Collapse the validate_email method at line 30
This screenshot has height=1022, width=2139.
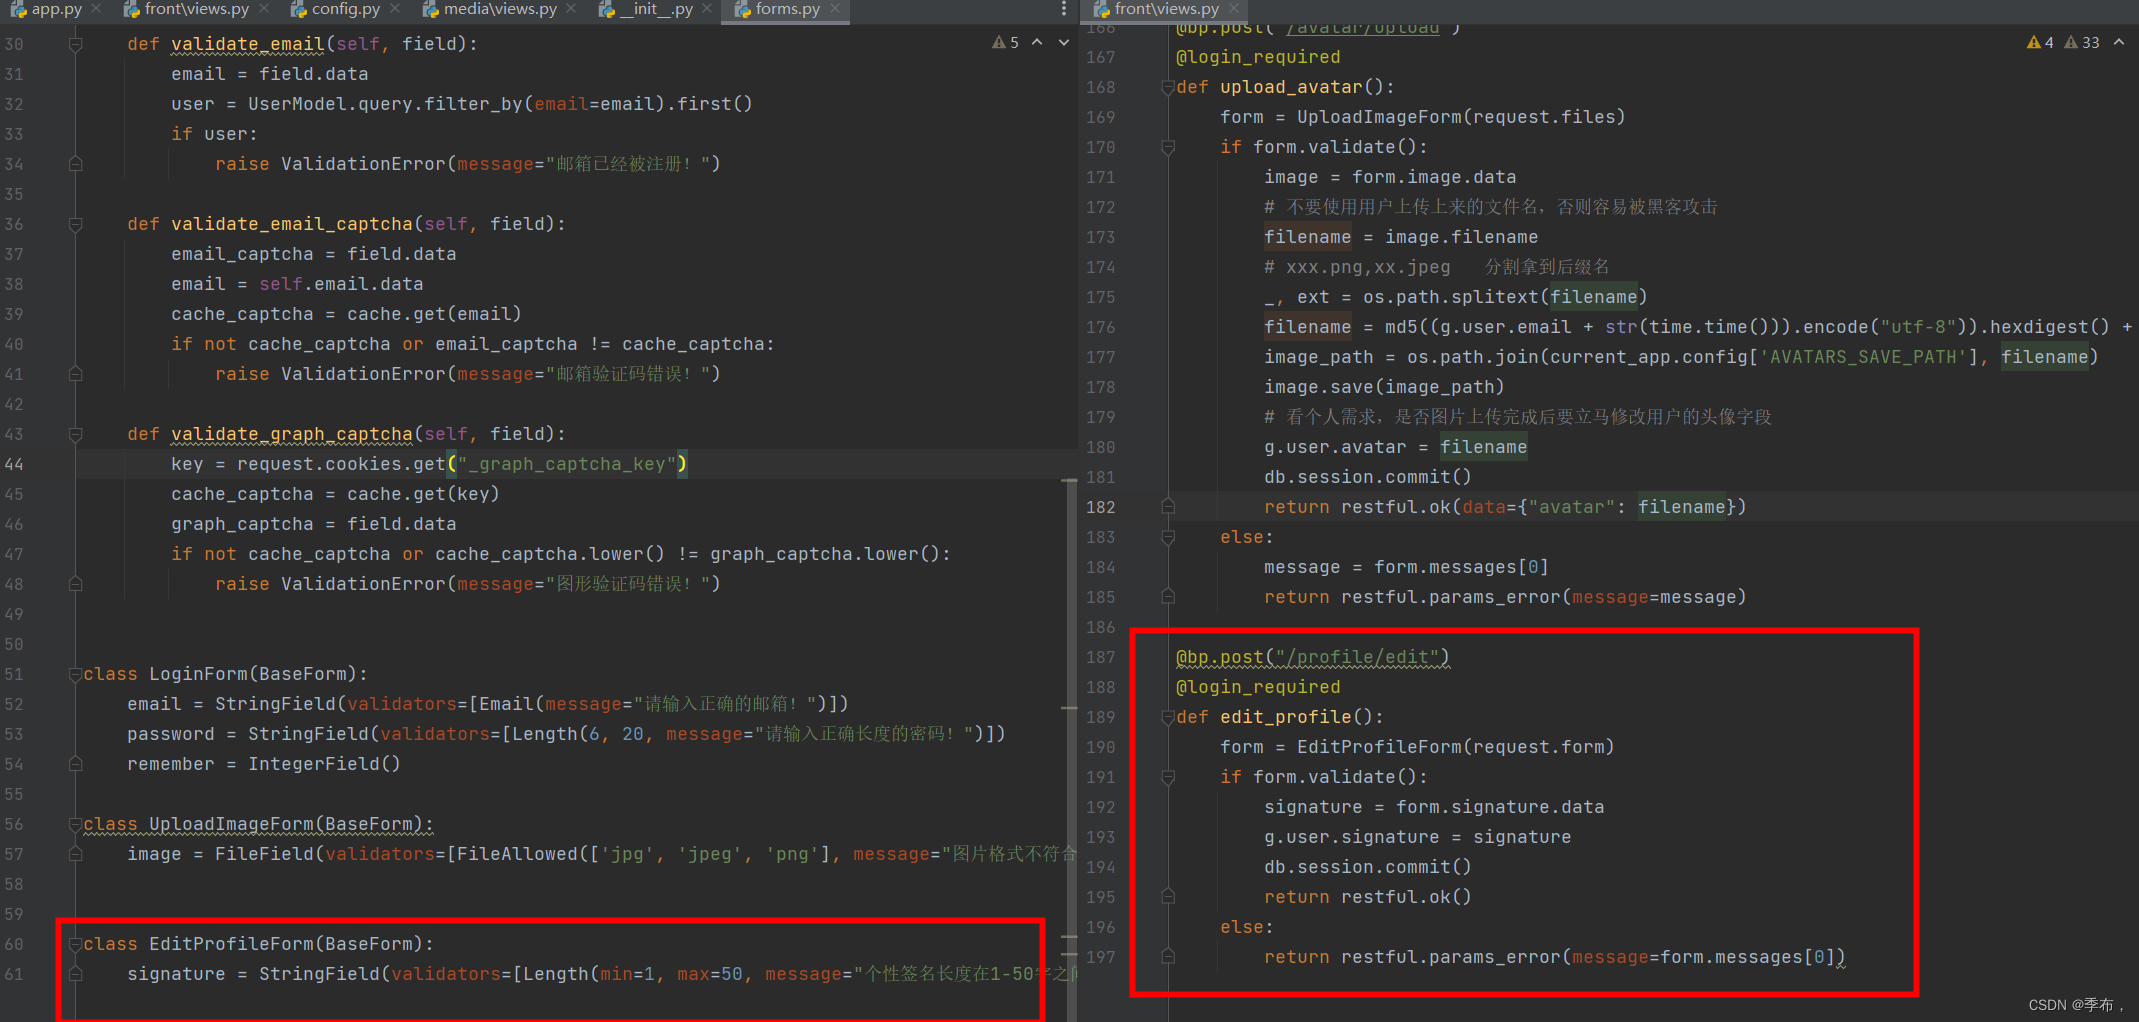75,44
